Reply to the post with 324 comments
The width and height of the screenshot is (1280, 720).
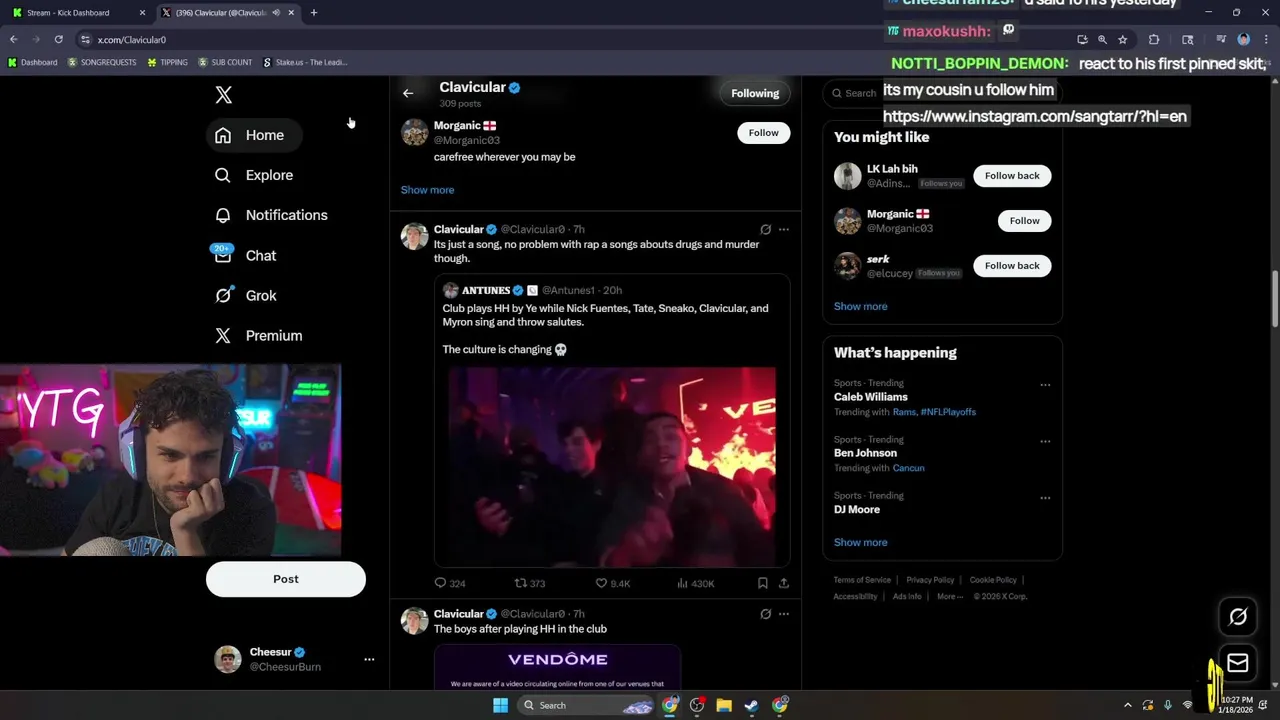pyautogui.click(x=449, y=583)
